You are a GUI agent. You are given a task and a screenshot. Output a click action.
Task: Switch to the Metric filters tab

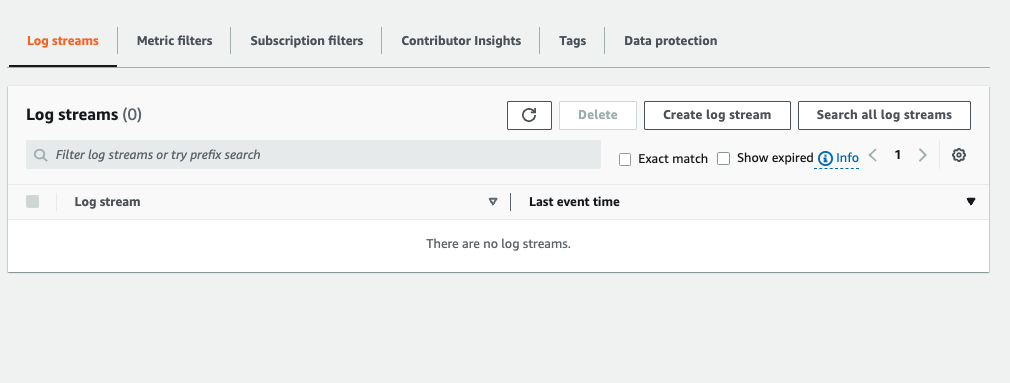(x=174, y=41)
